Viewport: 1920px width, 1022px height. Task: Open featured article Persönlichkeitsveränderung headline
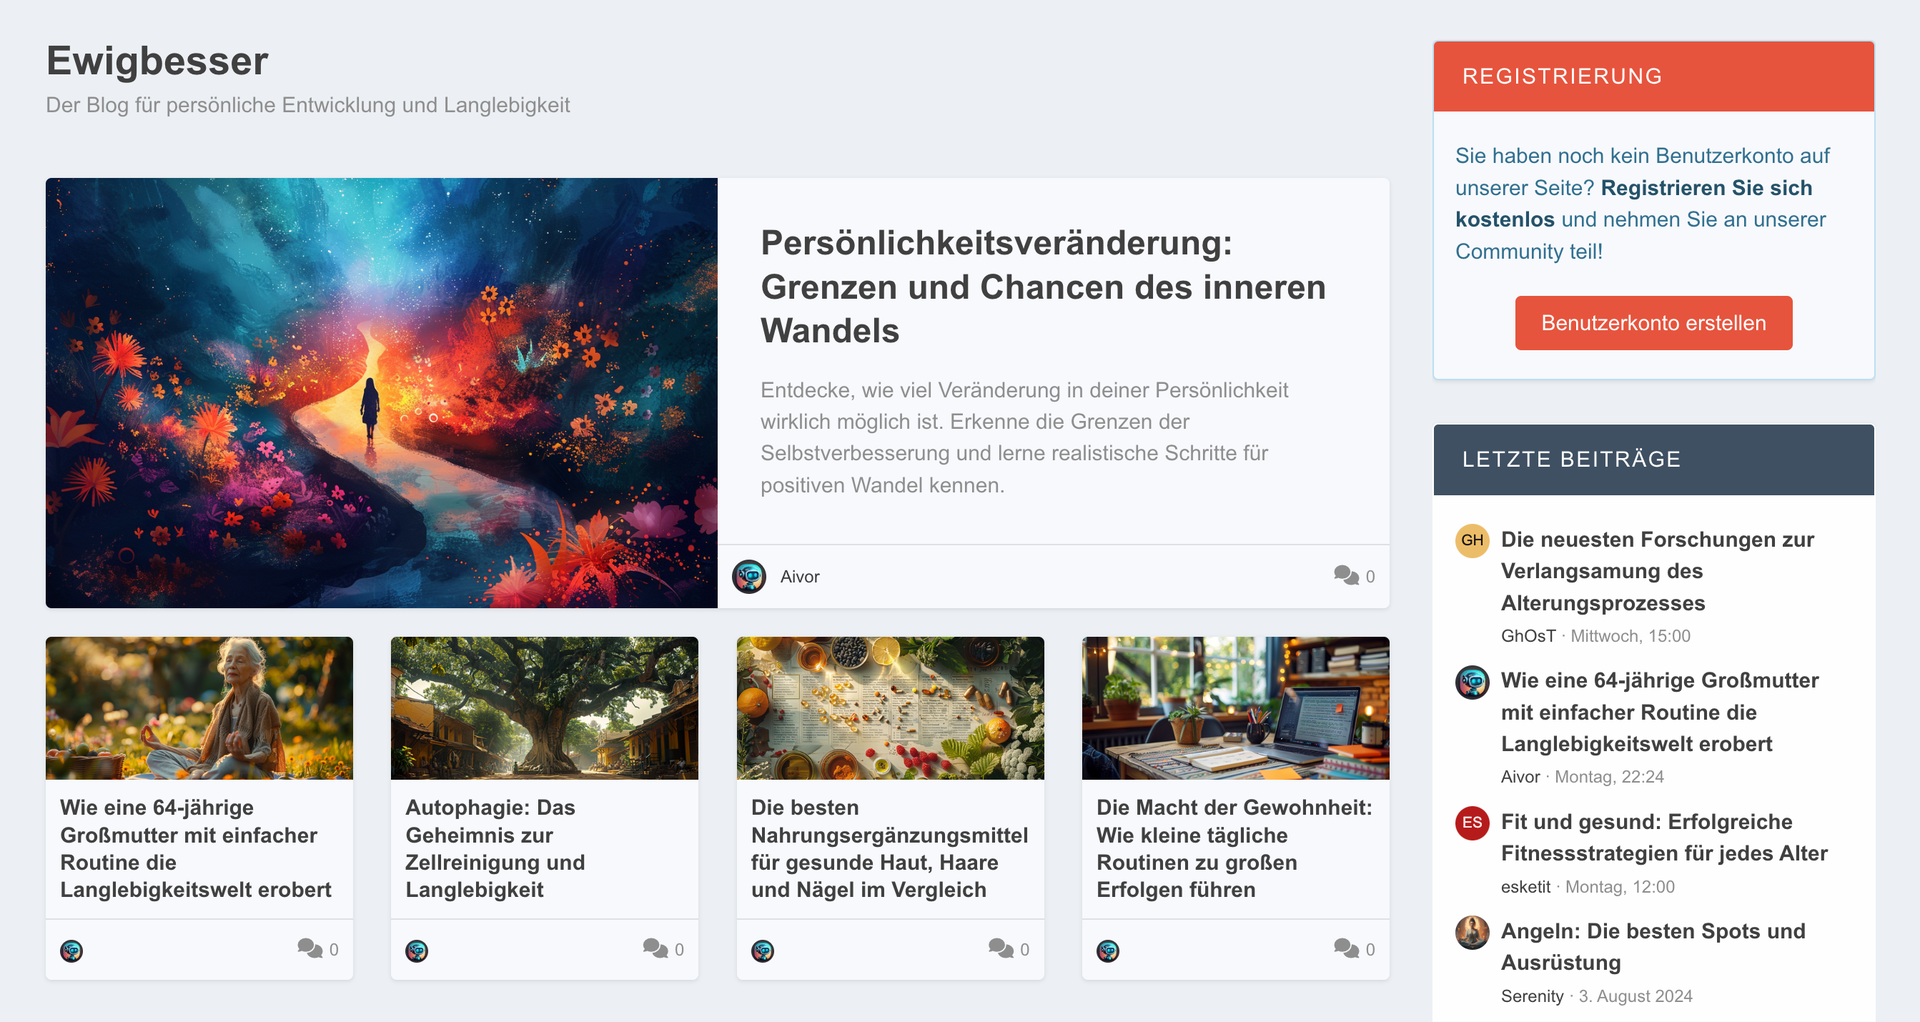coord(1043,287)
